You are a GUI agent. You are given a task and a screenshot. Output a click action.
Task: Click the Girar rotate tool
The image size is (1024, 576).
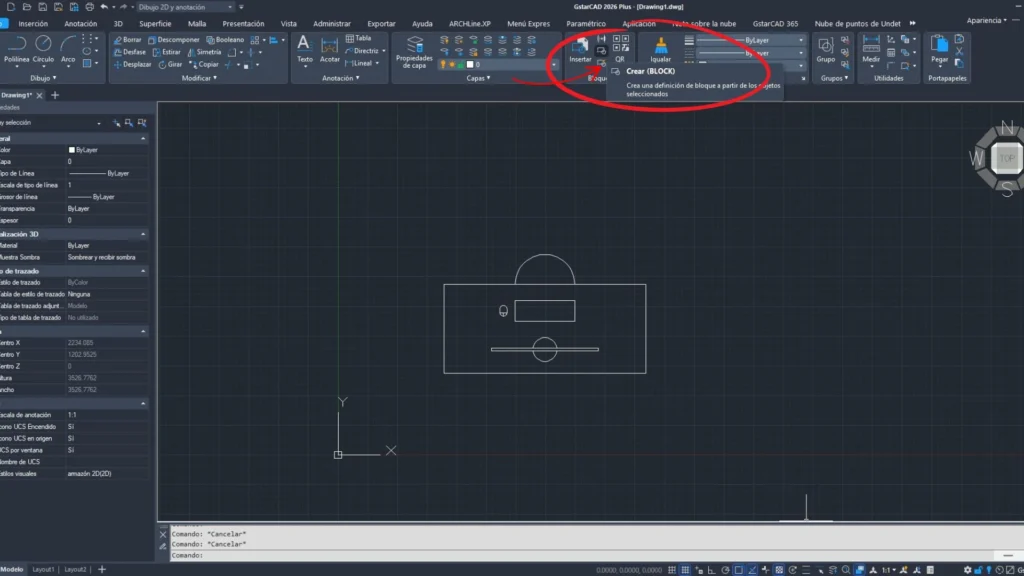point(170,65)
